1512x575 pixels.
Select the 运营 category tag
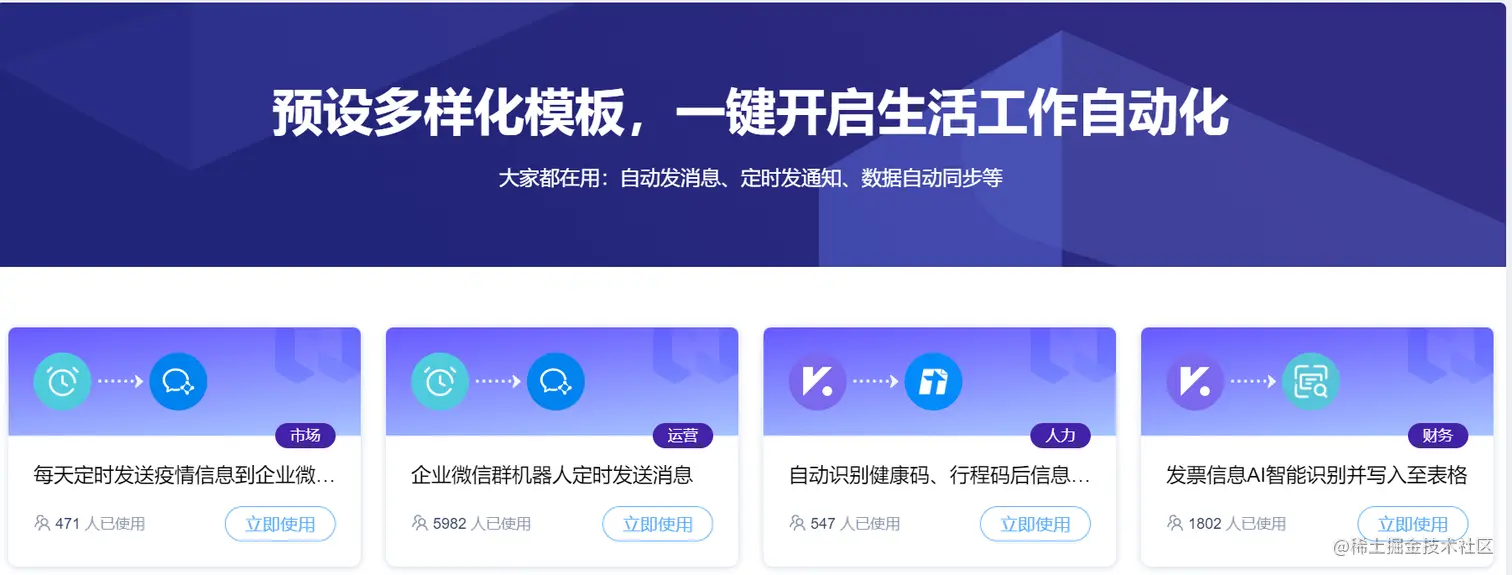[x=683, y=435]
